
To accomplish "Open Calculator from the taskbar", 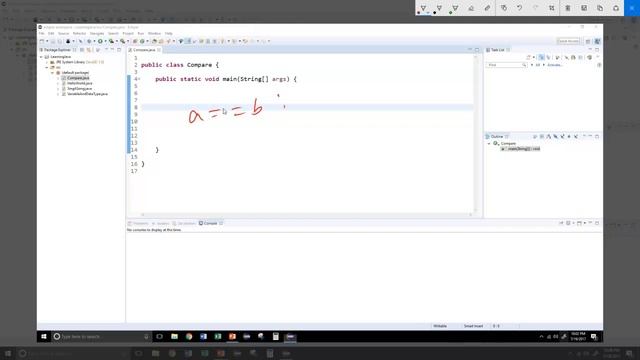I will tap(276, 337).
